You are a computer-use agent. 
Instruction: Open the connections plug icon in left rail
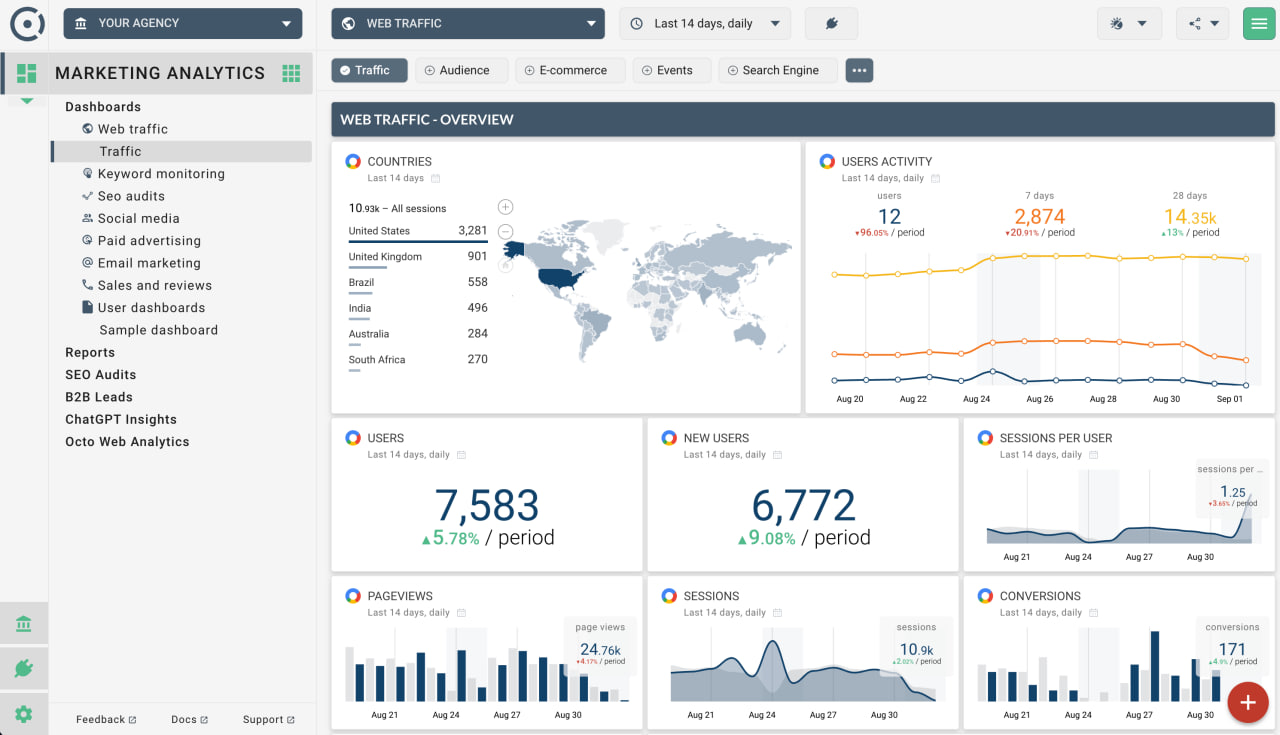[x=24, y=669]
